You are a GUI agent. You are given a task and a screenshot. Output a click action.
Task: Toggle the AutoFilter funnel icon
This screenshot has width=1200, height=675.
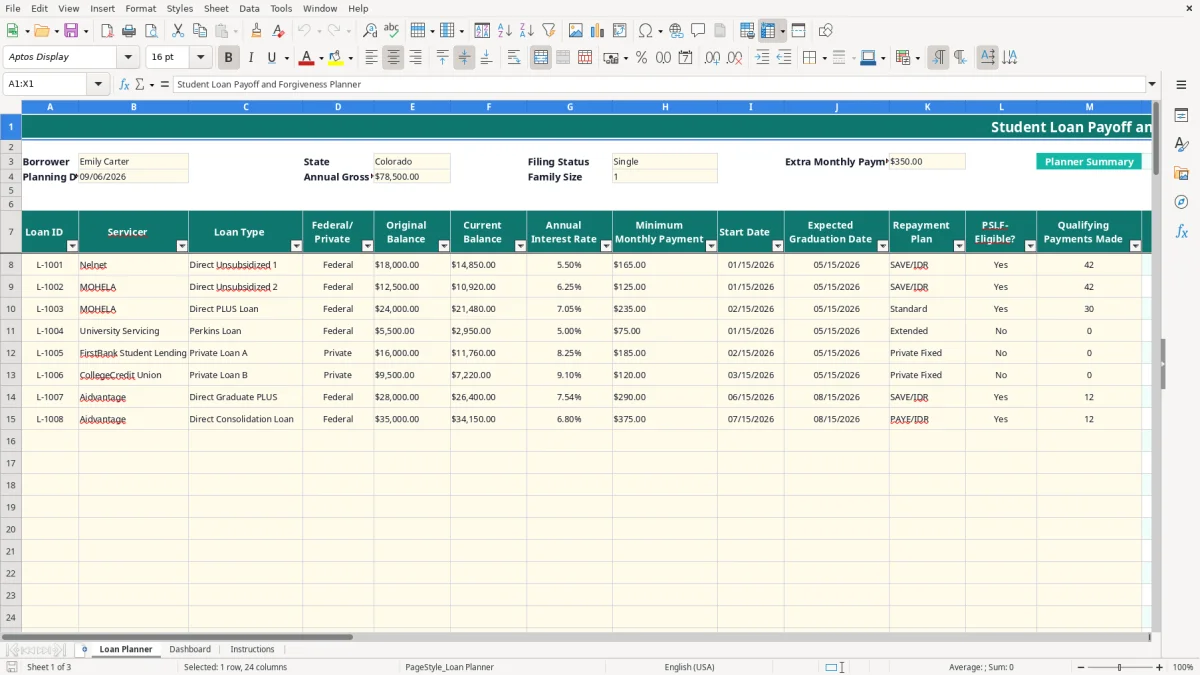(549, 31)
